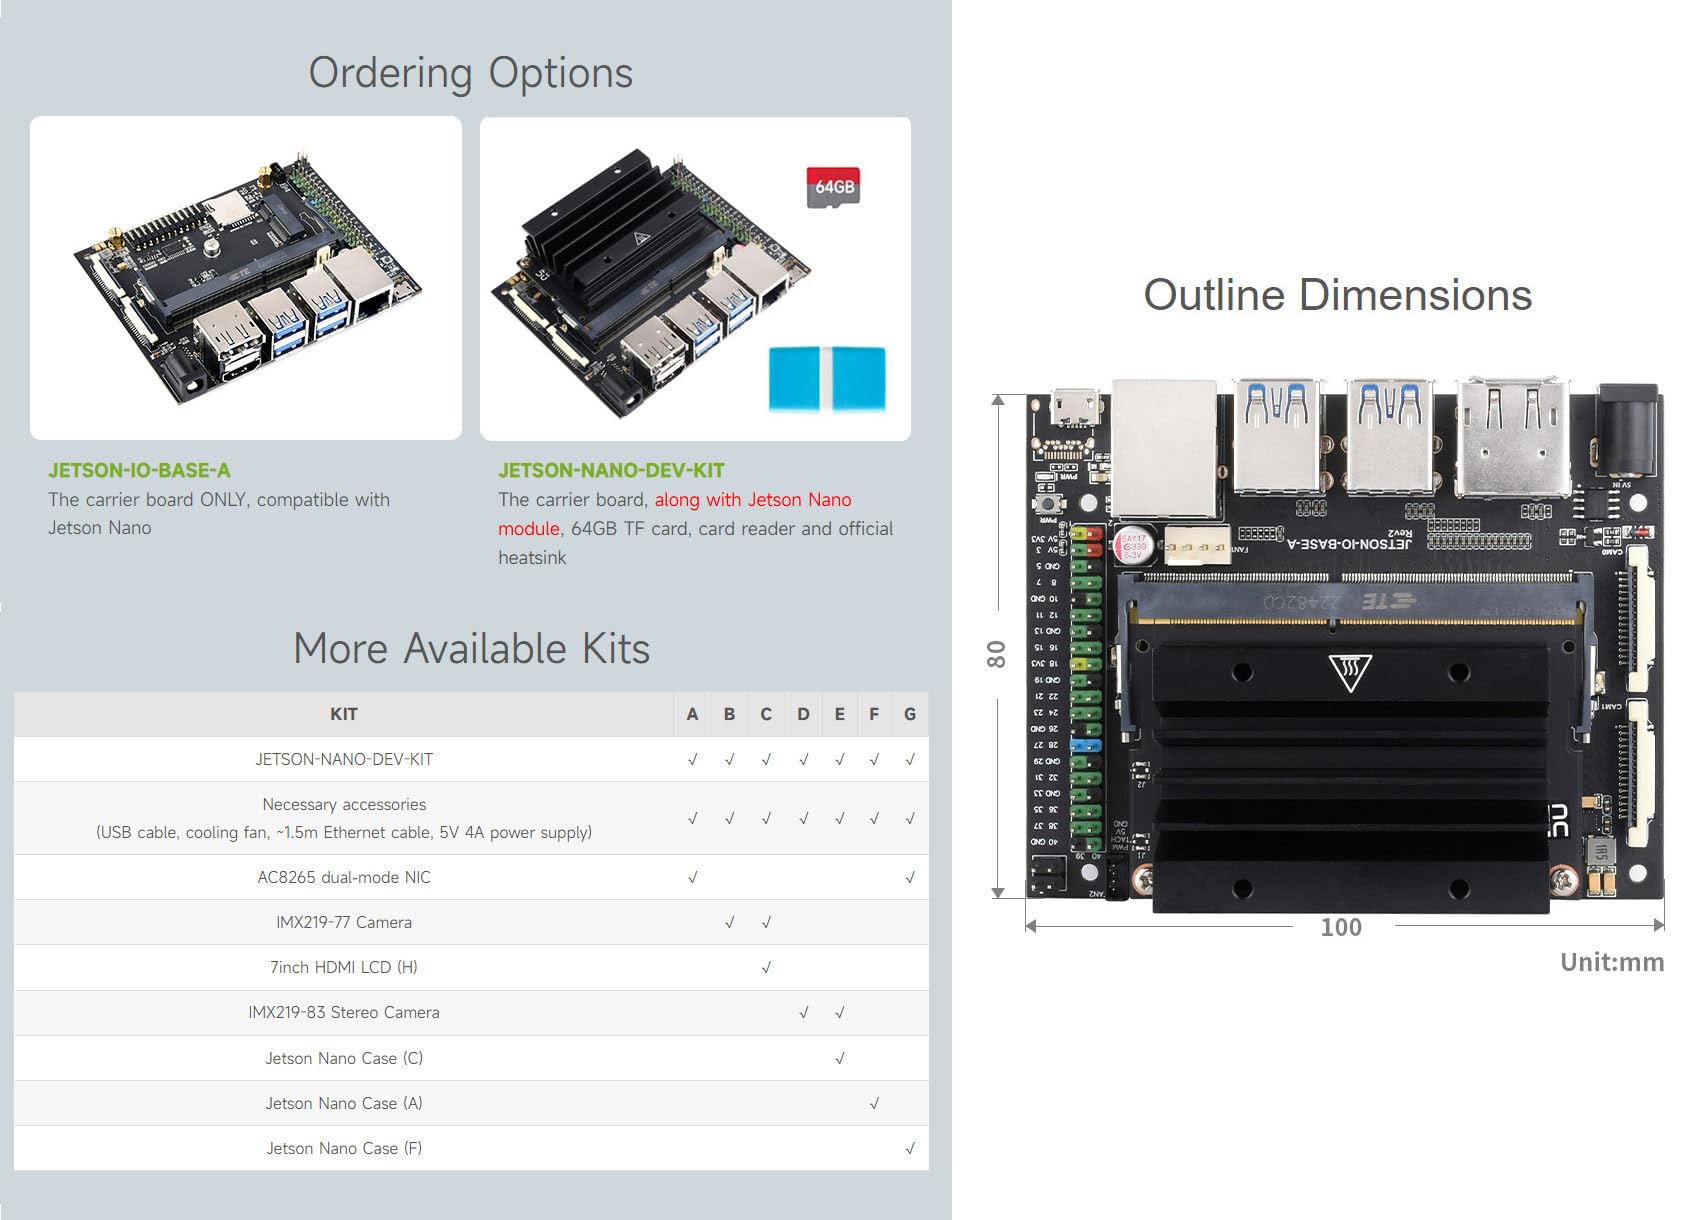Toggle the checkmark for AC8265 NIC column A

pyautogui.click(x=691, y=877)
